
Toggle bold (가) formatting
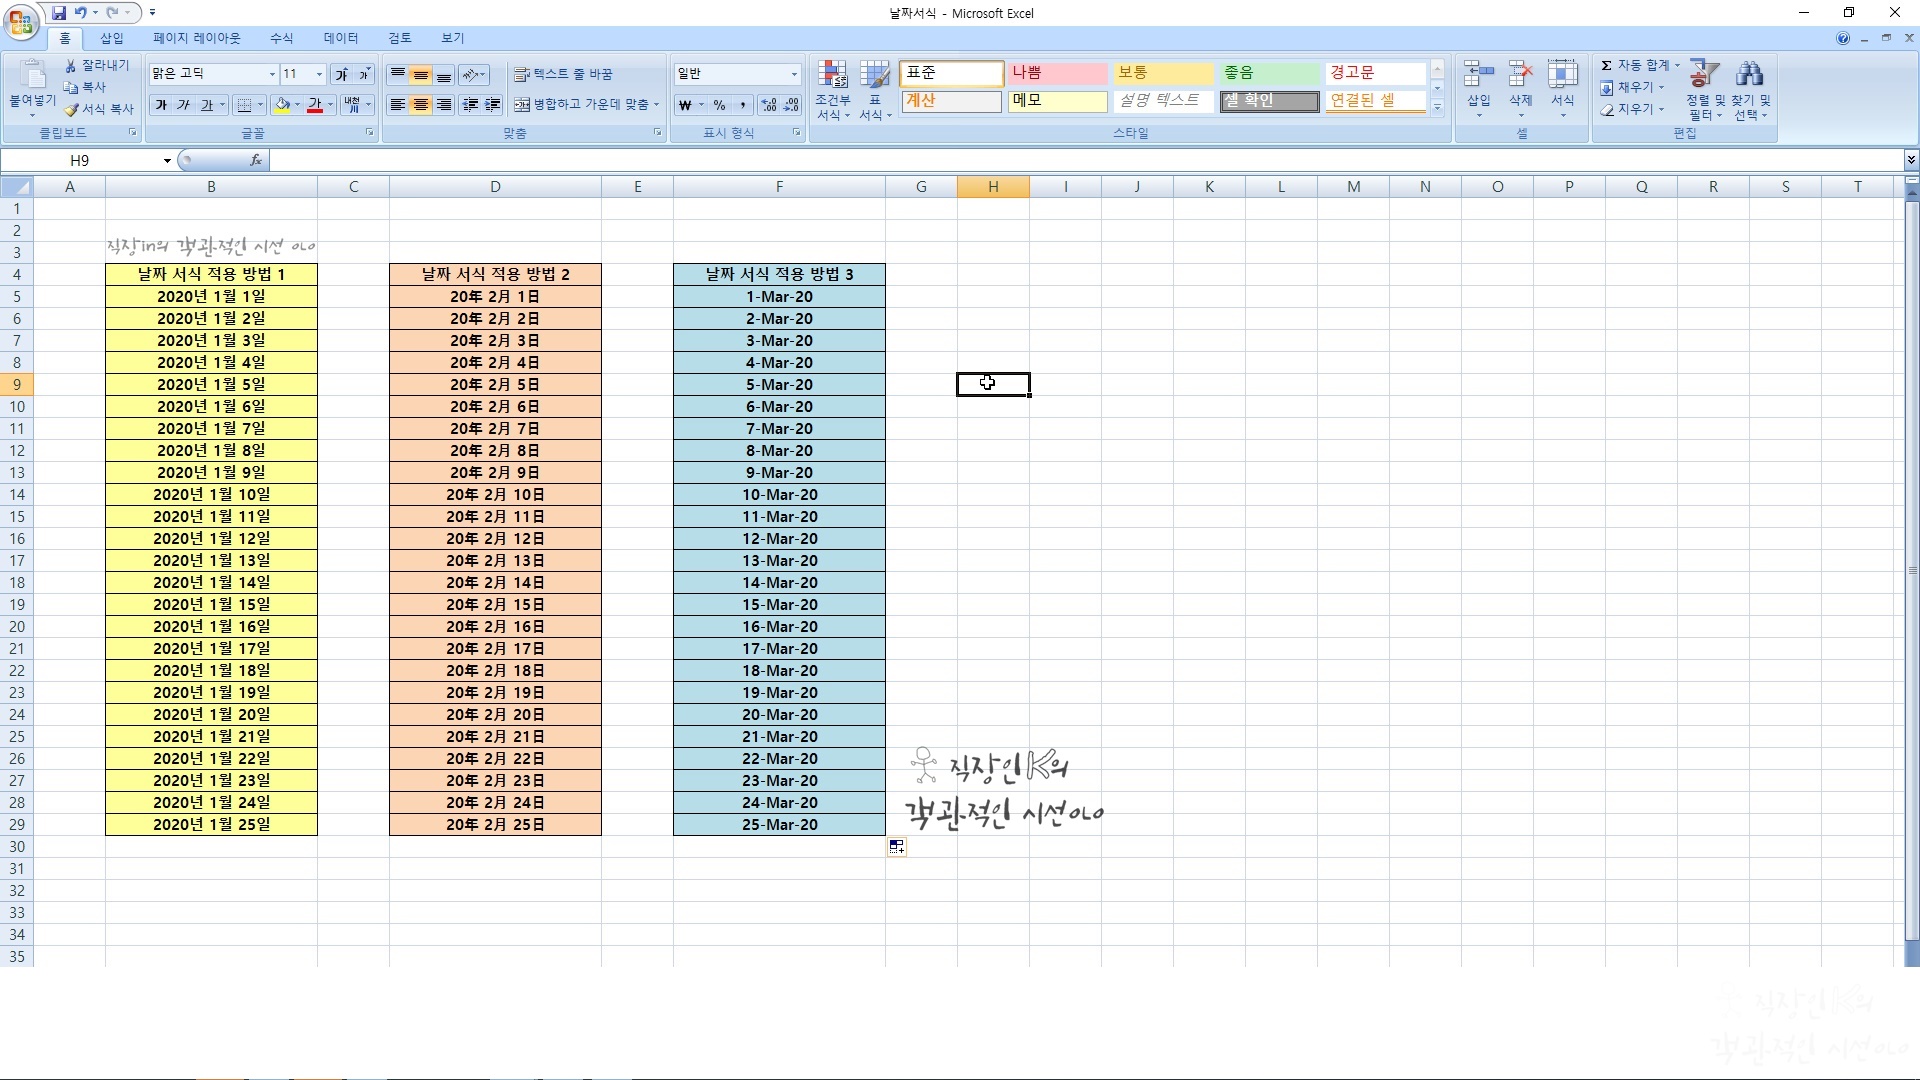click(161, 105)
